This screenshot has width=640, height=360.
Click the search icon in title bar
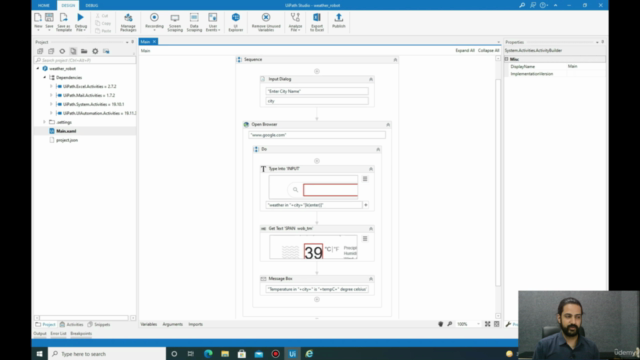pos(522,5)
